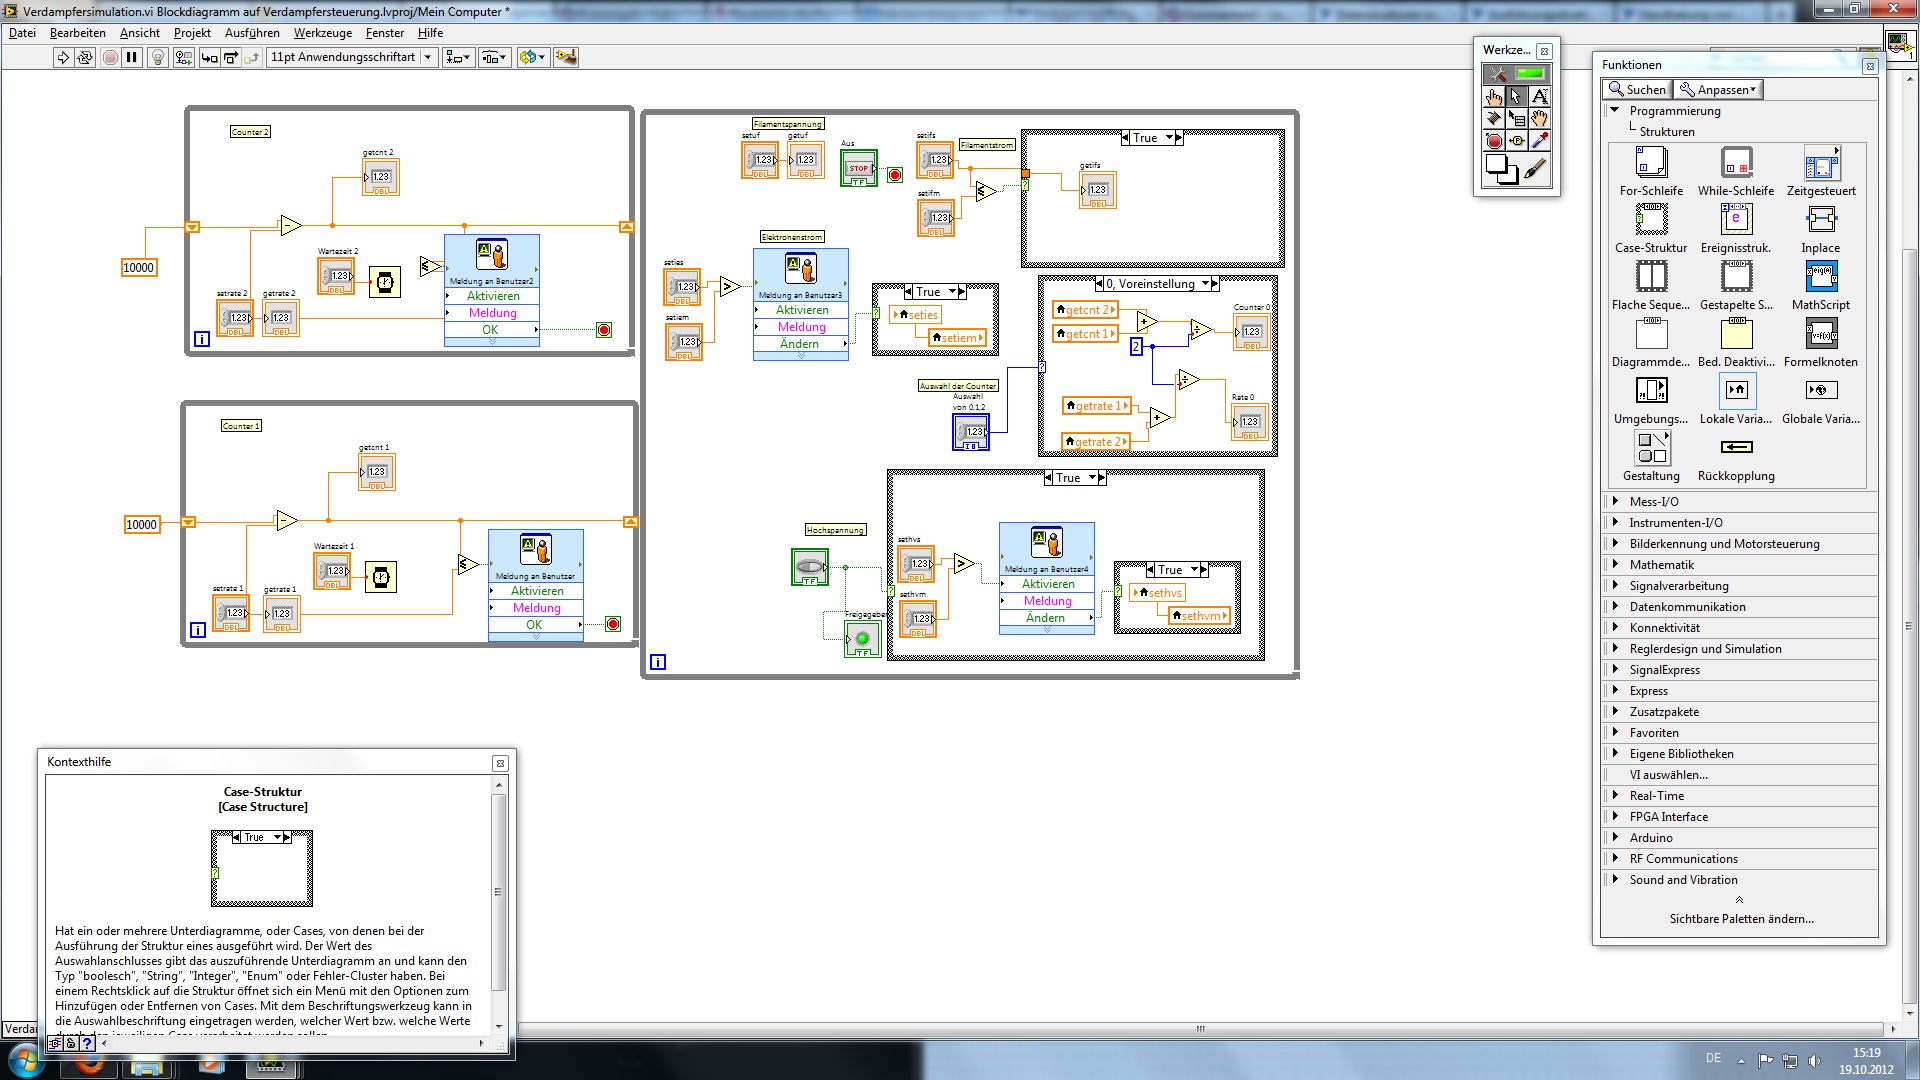Click the foreground/background color squares
The width and height of the screenshot is (1920, 1080).
click(x=1500, y=169)
